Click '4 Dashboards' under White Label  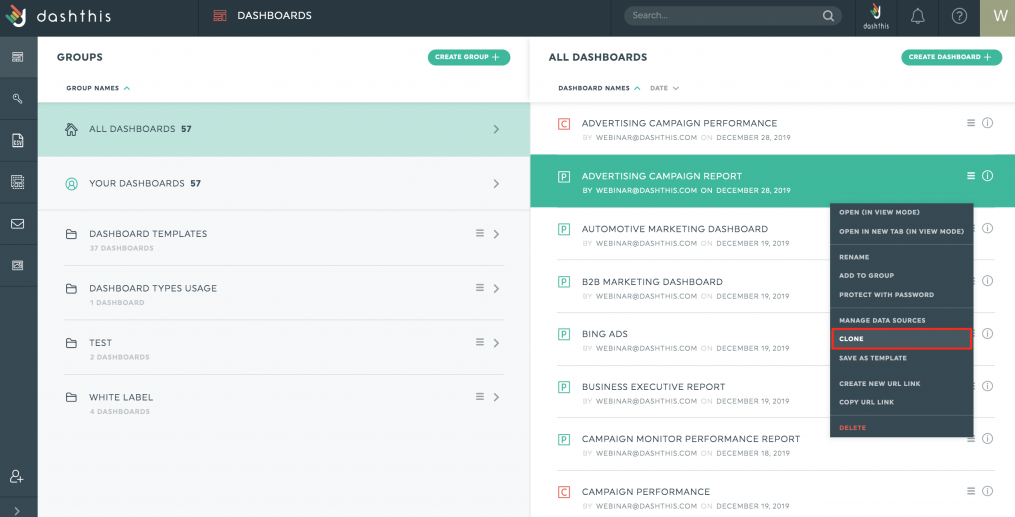120,412
